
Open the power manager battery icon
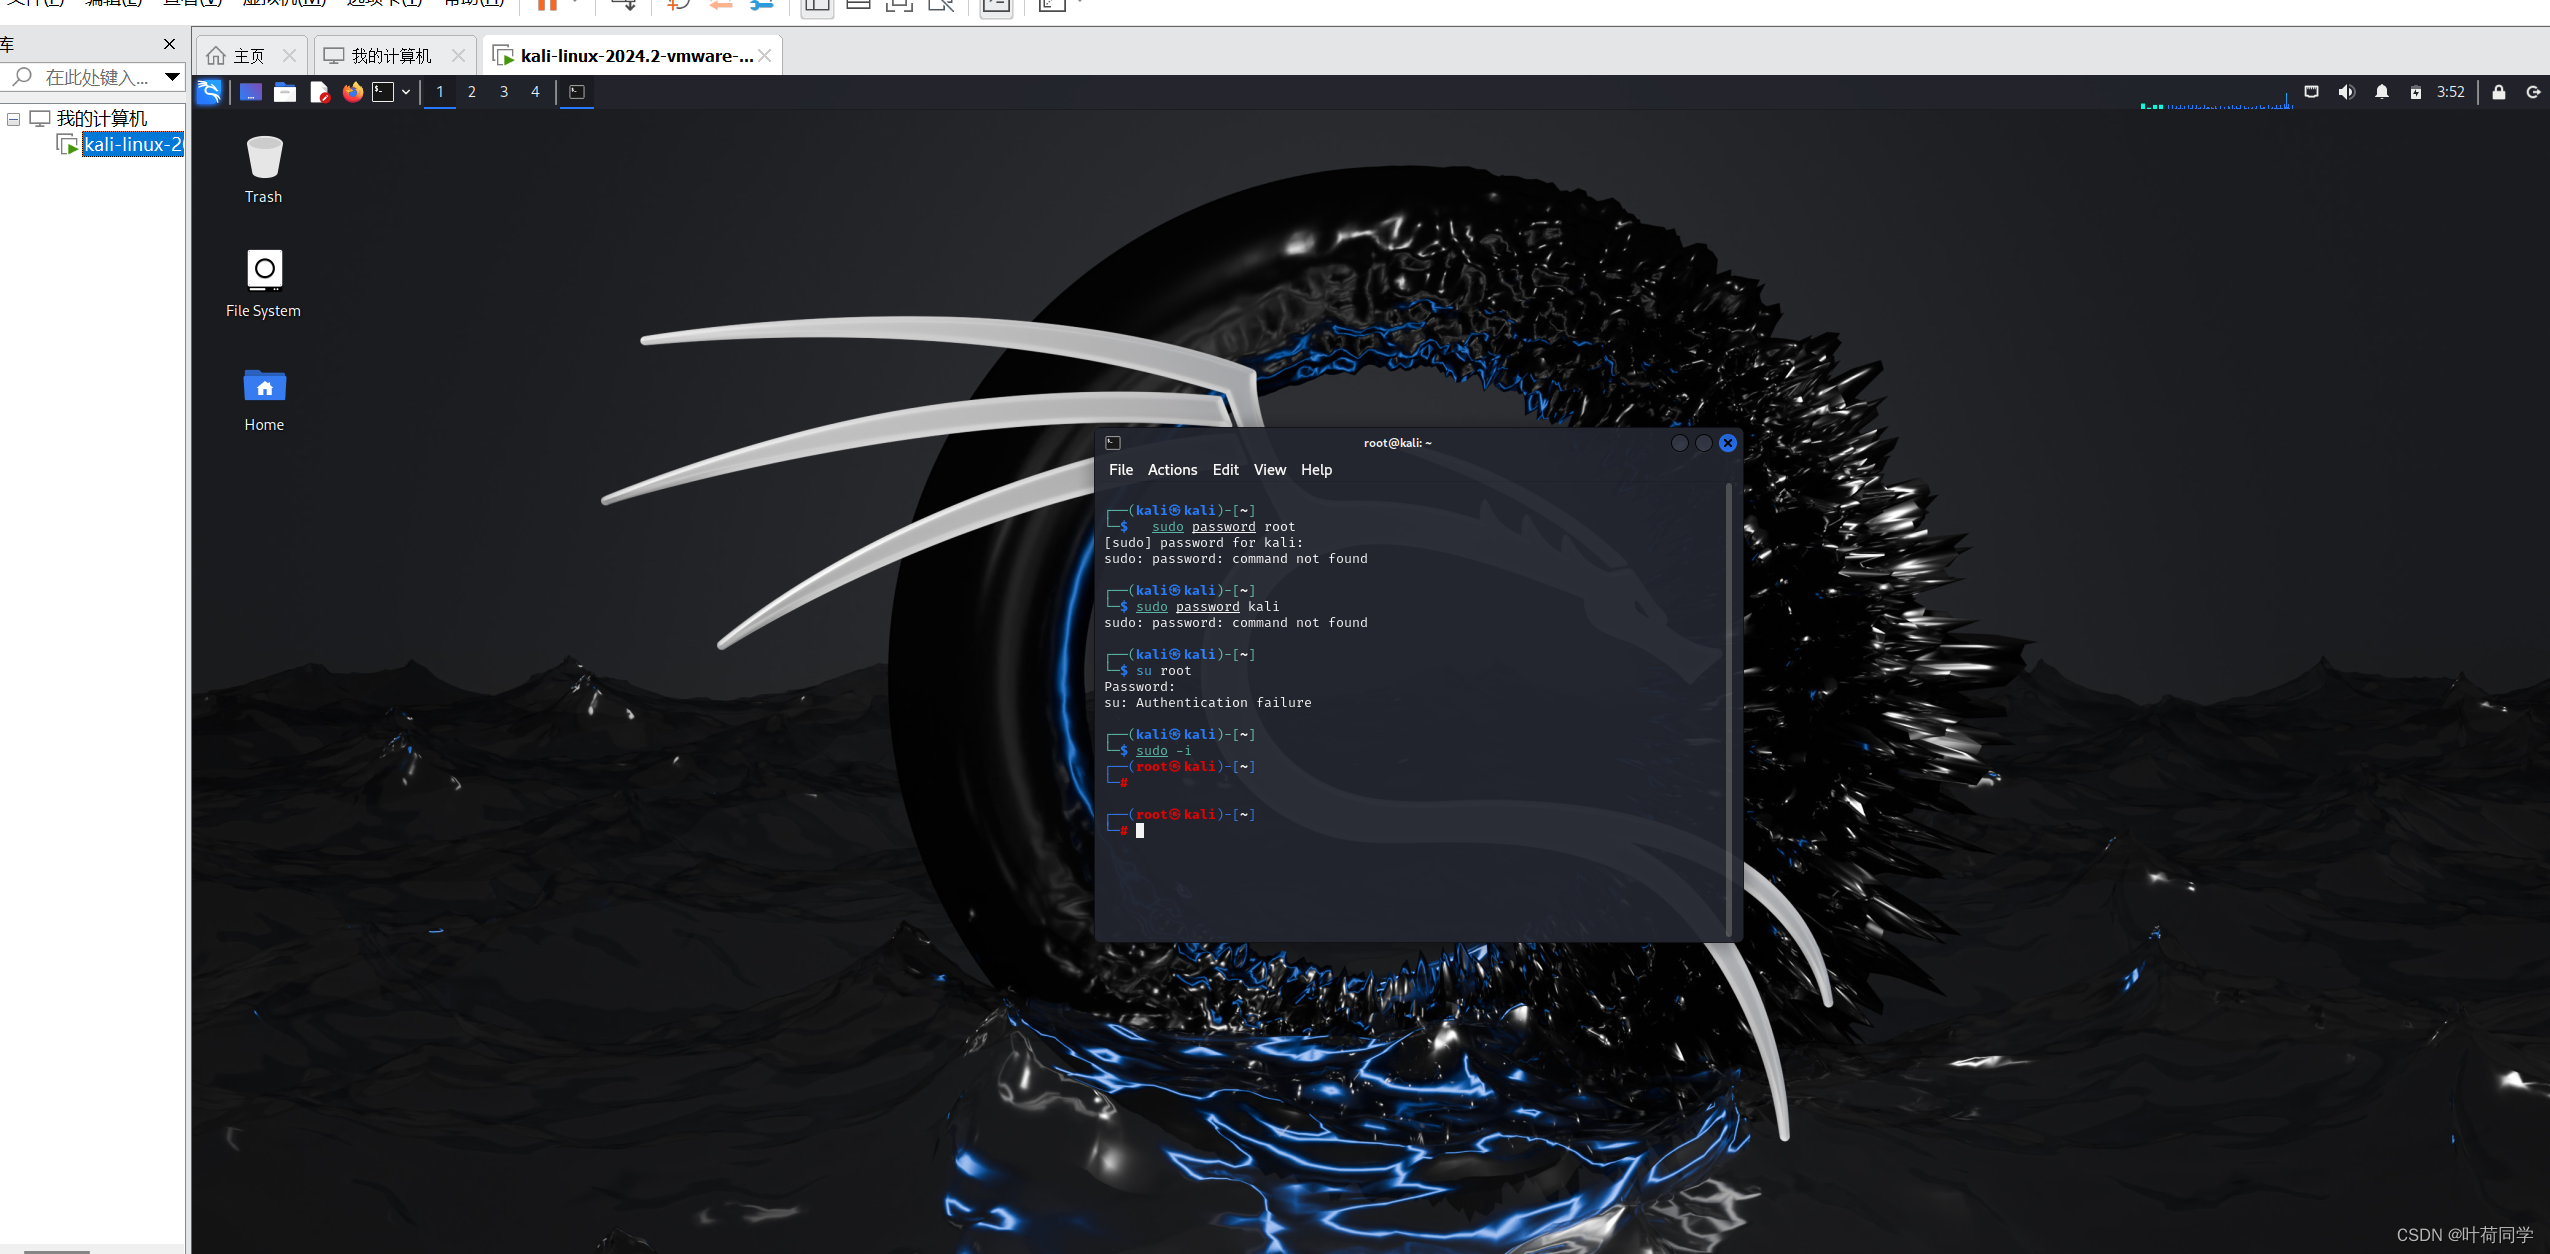tap(2416, 92)
